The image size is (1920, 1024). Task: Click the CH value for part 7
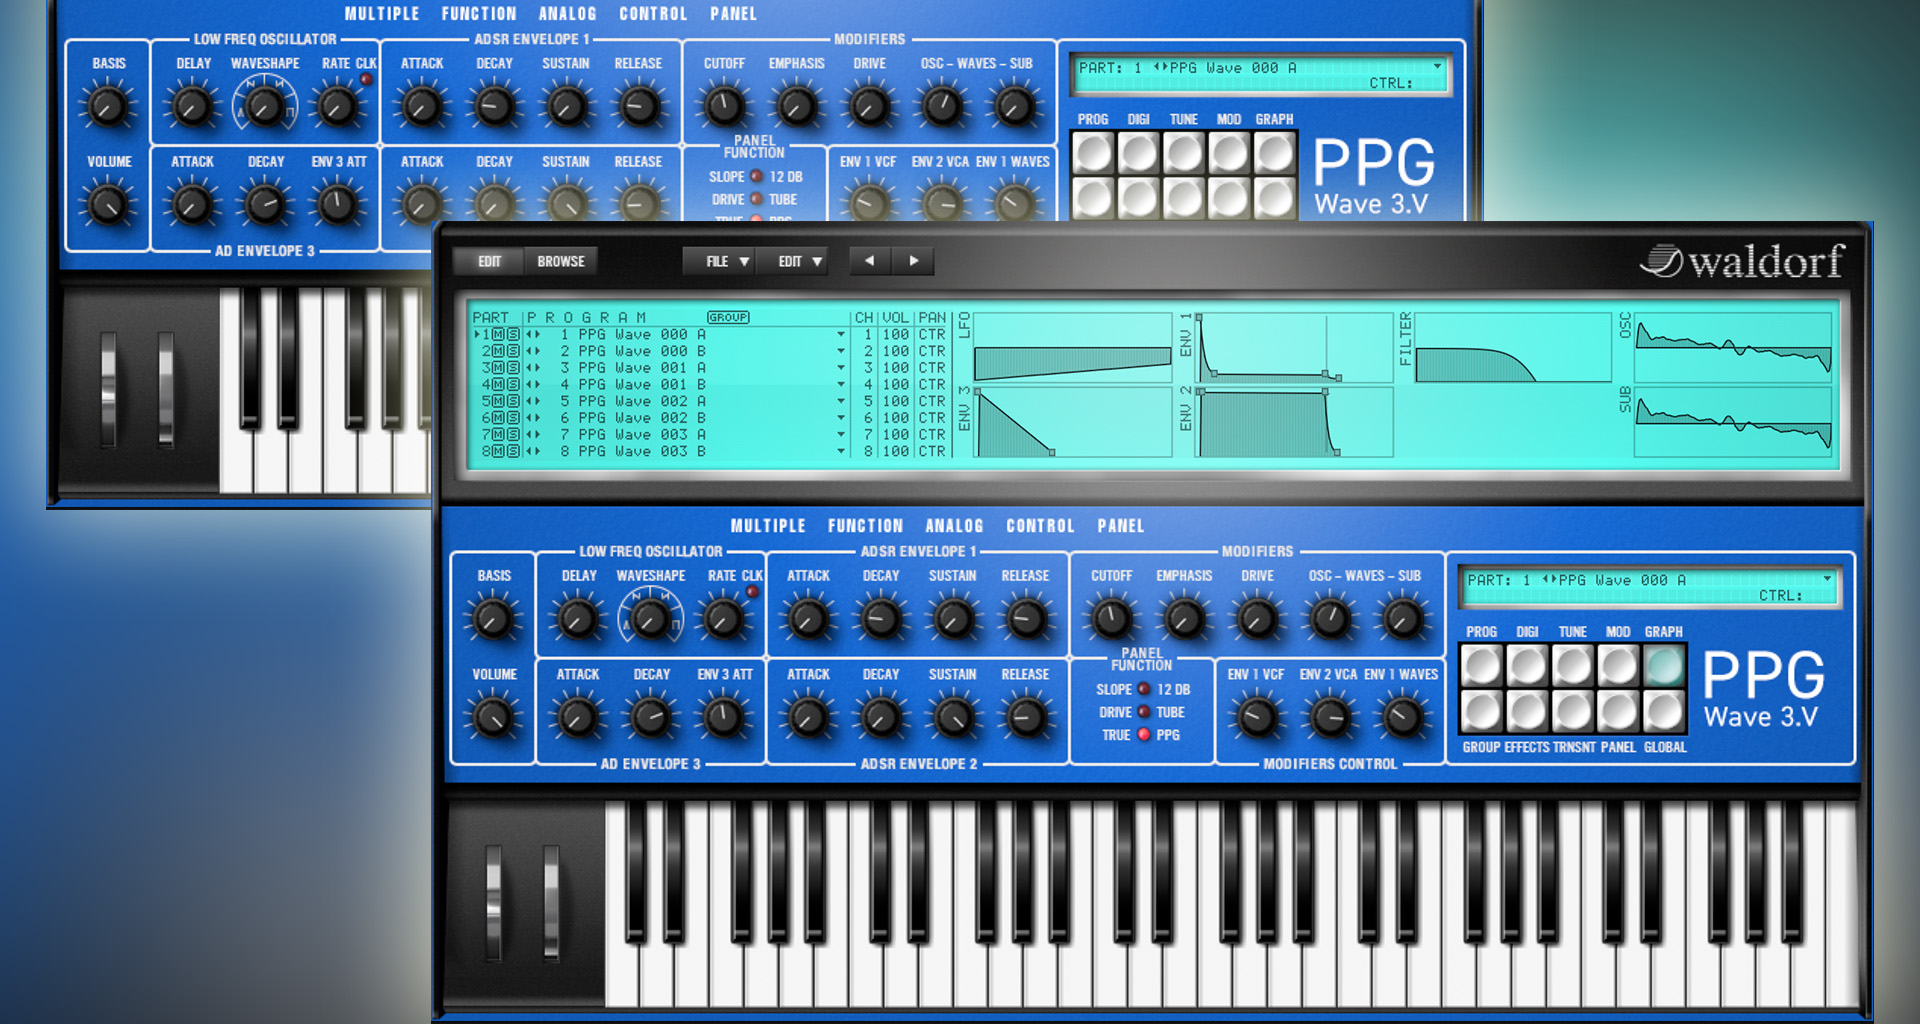click(867, 435)
